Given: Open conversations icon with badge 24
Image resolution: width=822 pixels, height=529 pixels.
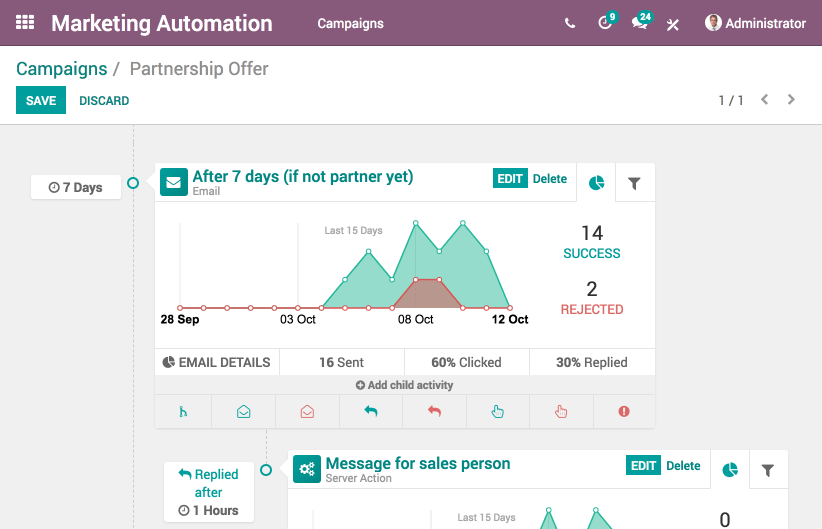Looking at the screenshot, I should tap(641, 22).
